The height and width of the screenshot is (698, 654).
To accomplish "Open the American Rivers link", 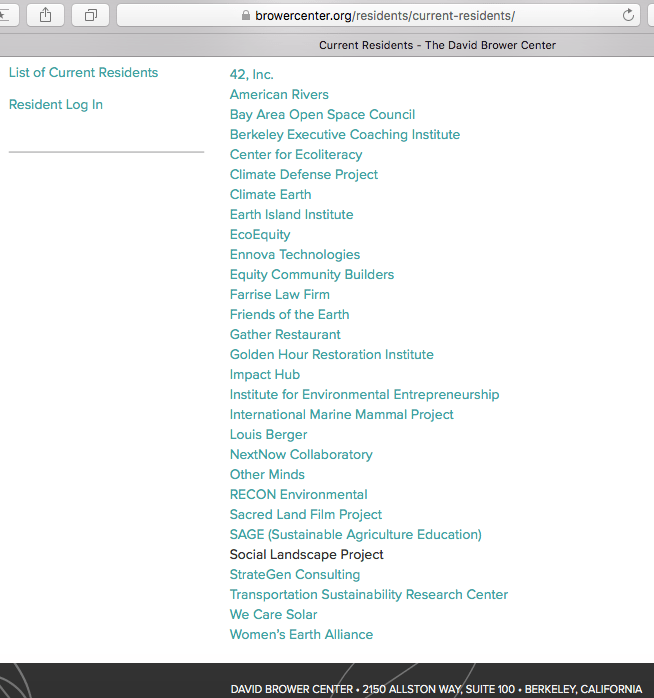I will point(279,95).
